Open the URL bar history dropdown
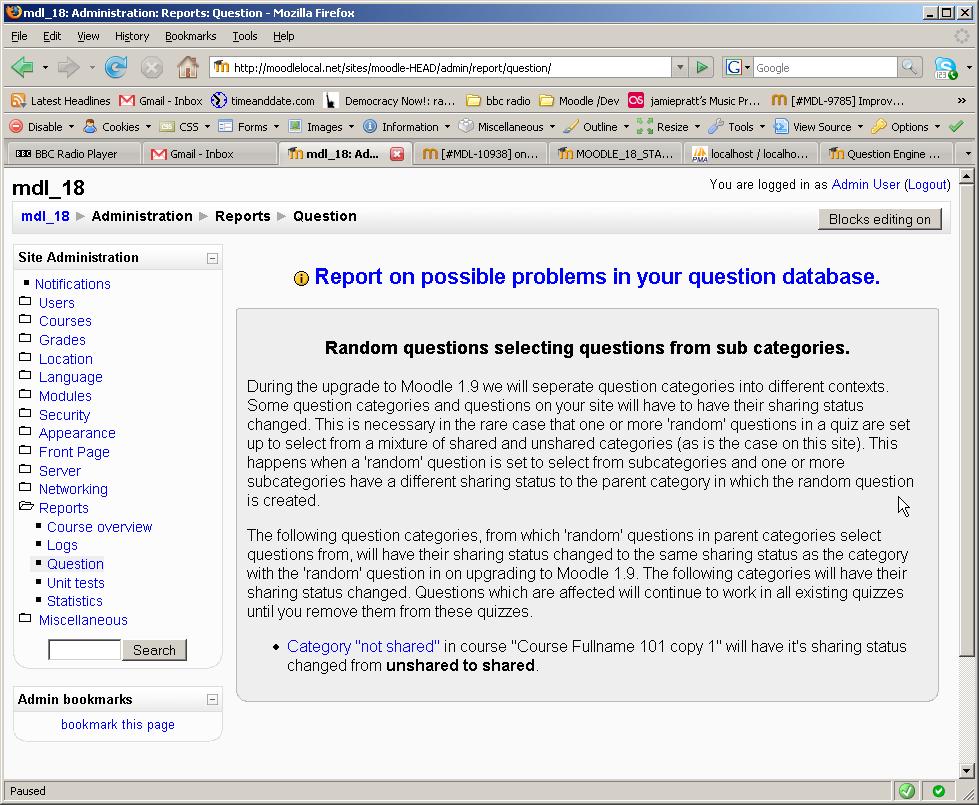Image resolution: width=979 pixels, height=805 pixels. pyautogui.click(x=680, y=68)
